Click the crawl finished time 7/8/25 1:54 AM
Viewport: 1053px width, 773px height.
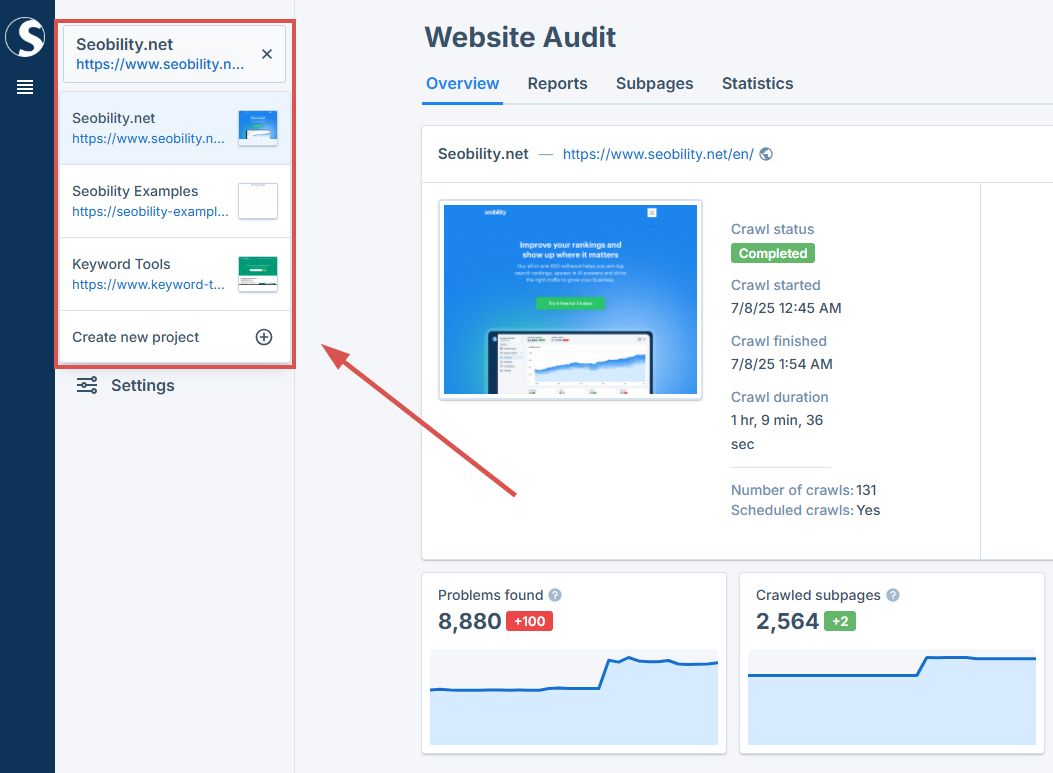[782, 364]
